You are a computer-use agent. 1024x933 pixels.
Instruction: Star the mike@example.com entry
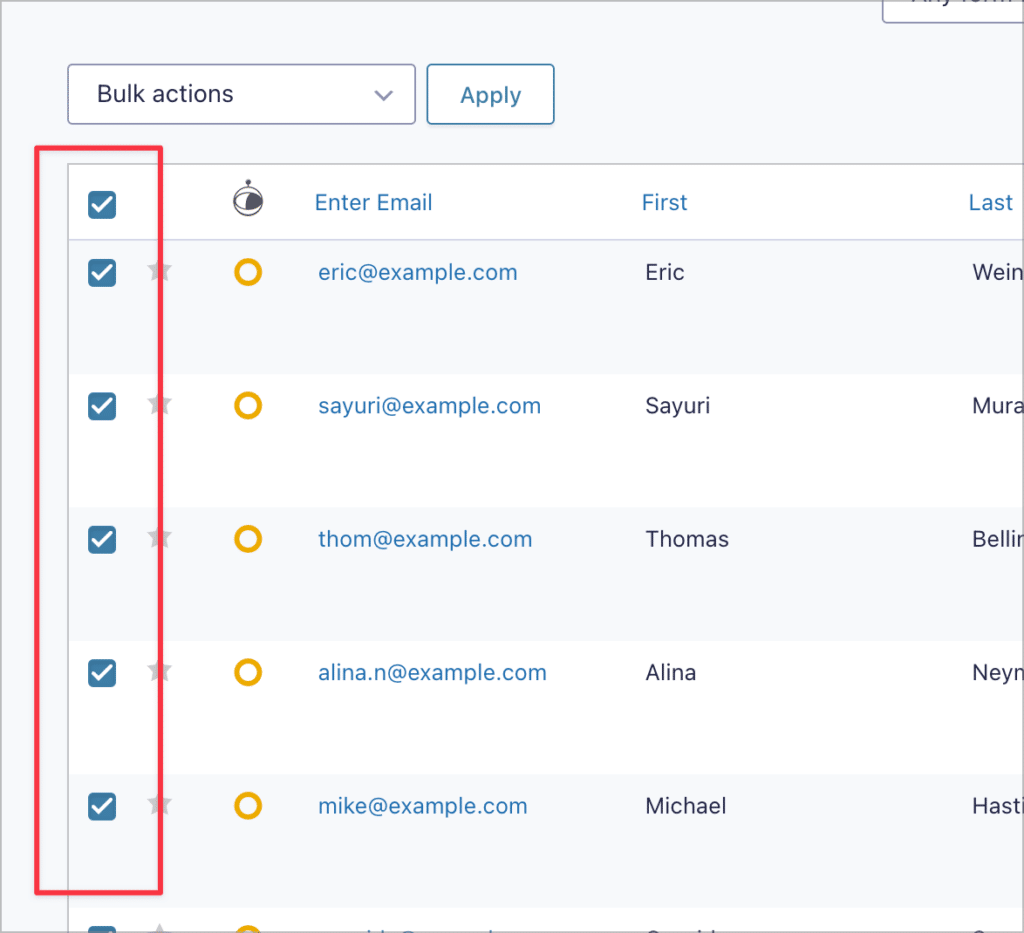(159, 804)
